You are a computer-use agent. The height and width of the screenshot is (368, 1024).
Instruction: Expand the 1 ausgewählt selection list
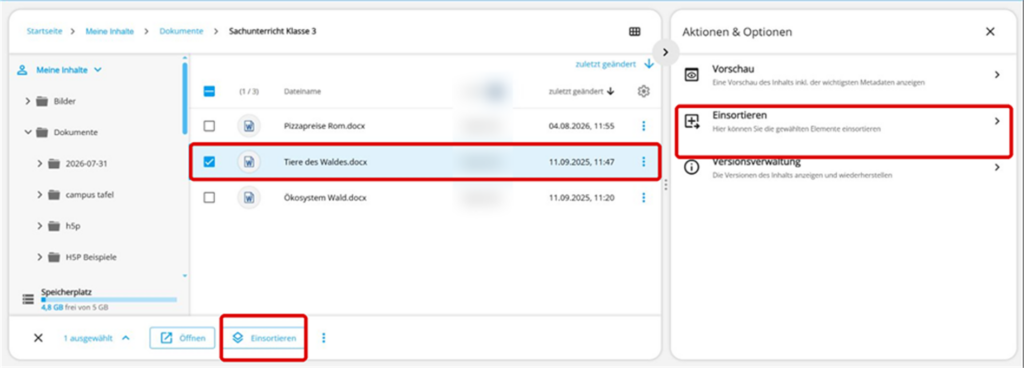click(x=126, y=338)
